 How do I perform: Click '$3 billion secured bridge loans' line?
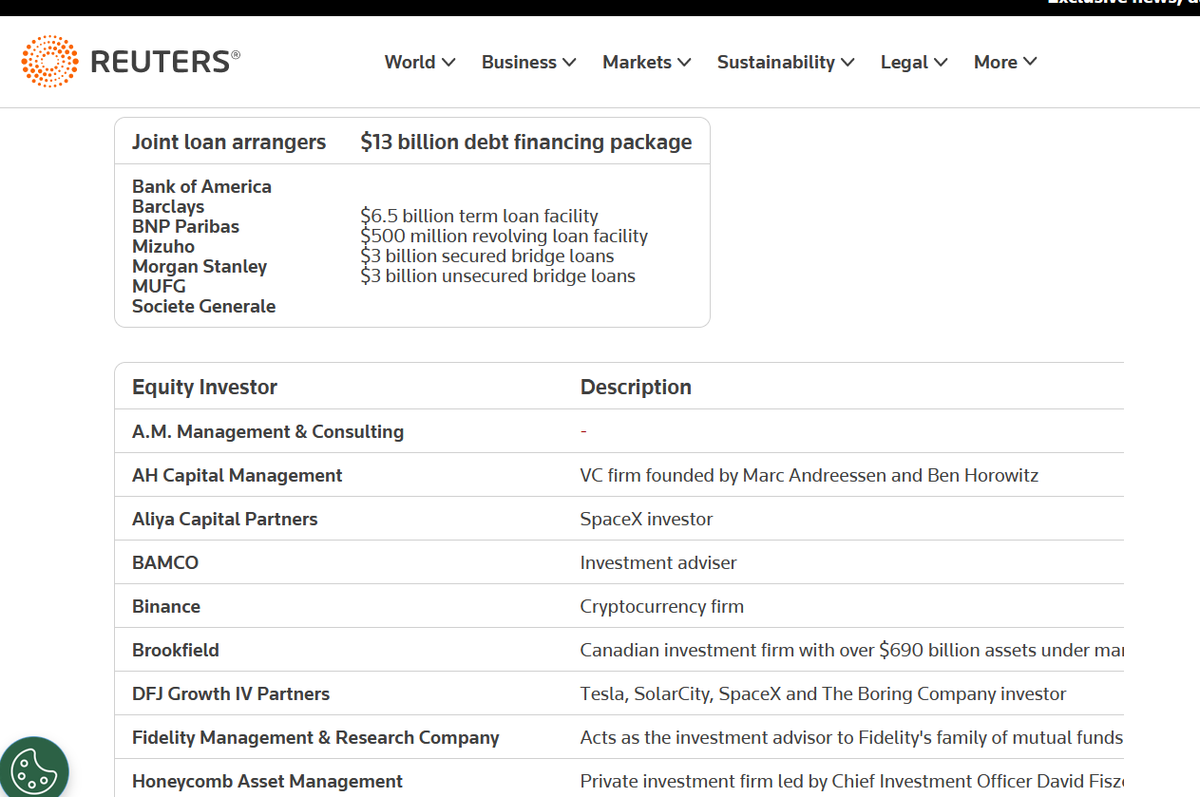[487, 256]
